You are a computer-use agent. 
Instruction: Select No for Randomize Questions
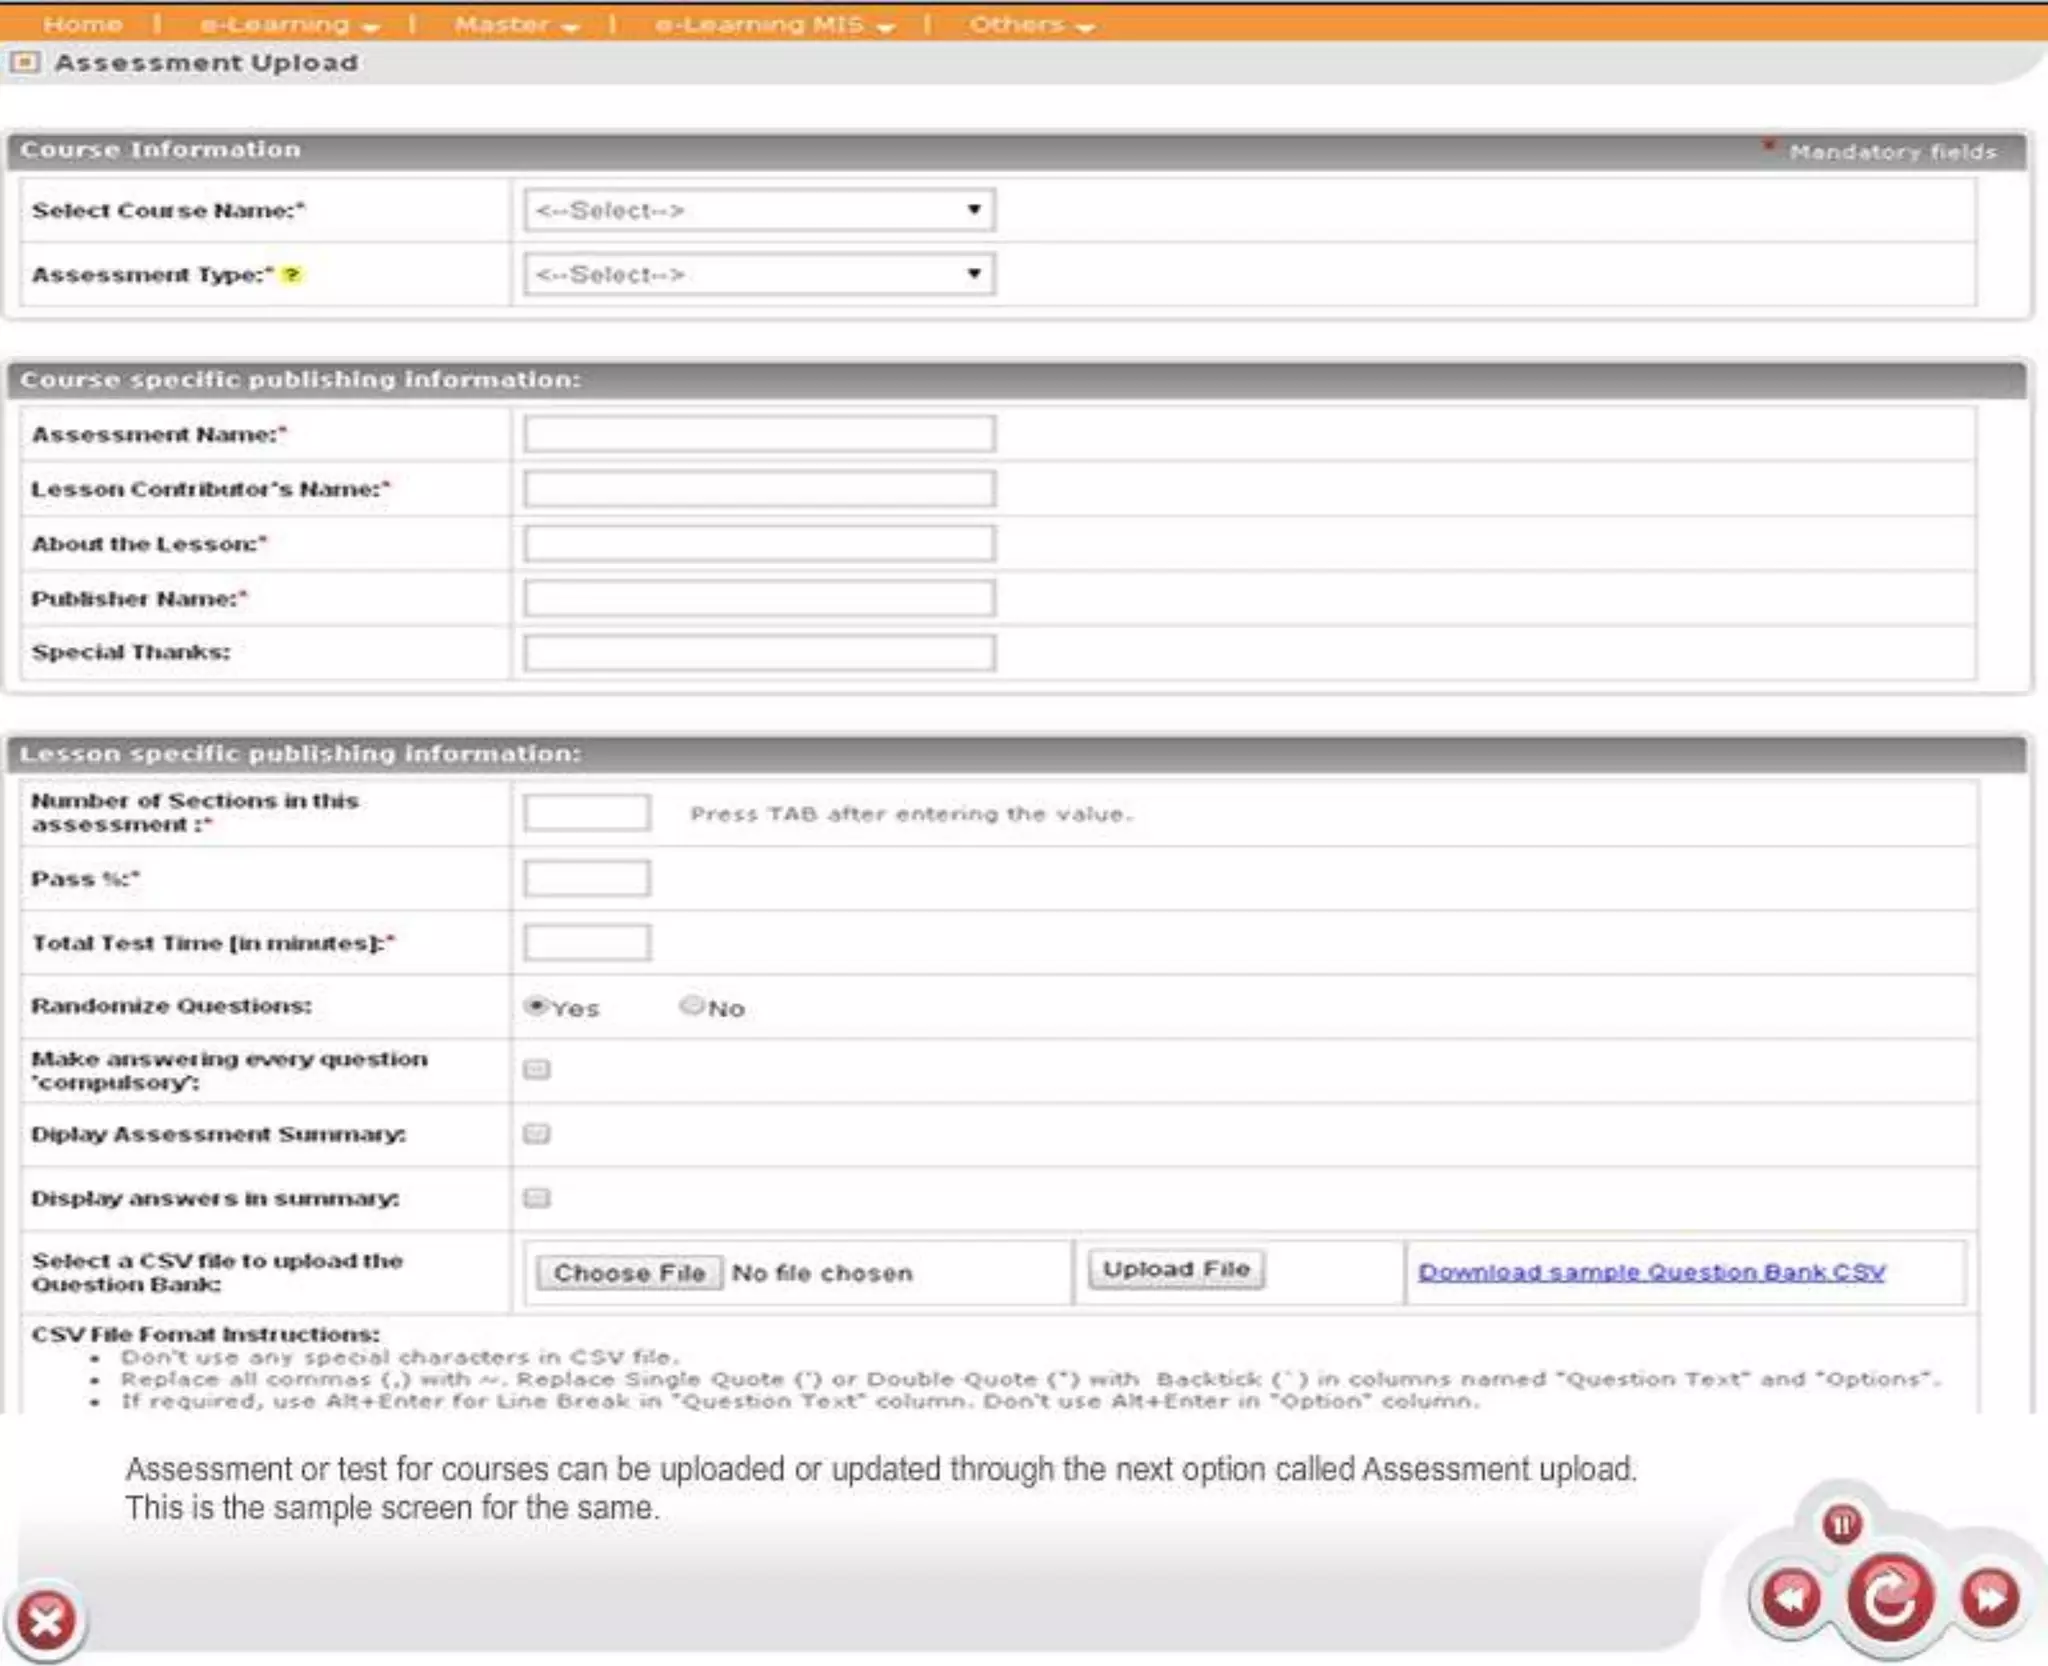pyautogui.click(x=692, y=1006)
